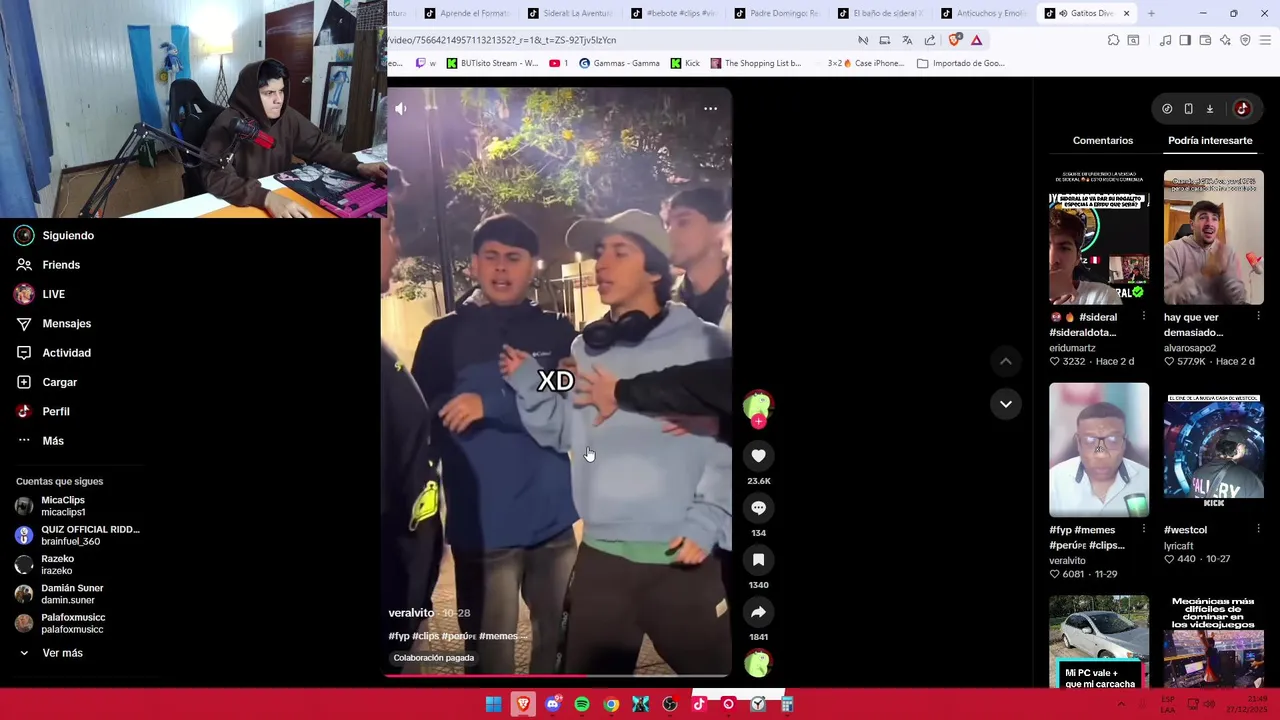Click the #fyp hashtag in the caption

coord(399,636)
